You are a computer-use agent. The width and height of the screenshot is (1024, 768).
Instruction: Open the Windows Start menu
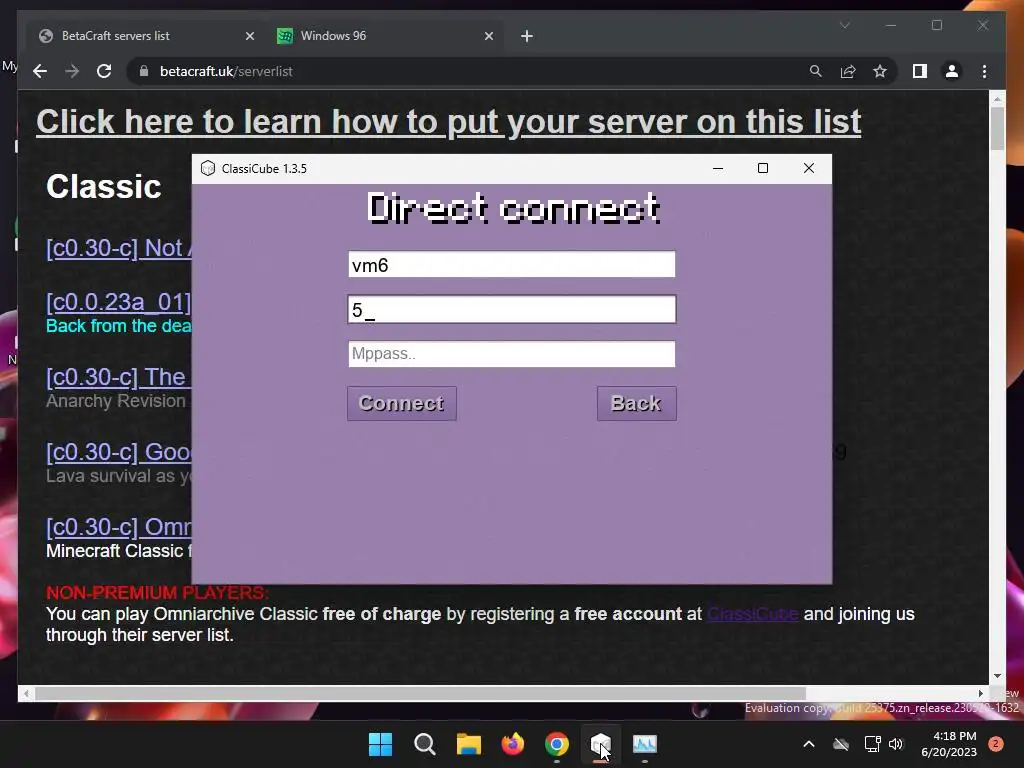tap(380, 744)
